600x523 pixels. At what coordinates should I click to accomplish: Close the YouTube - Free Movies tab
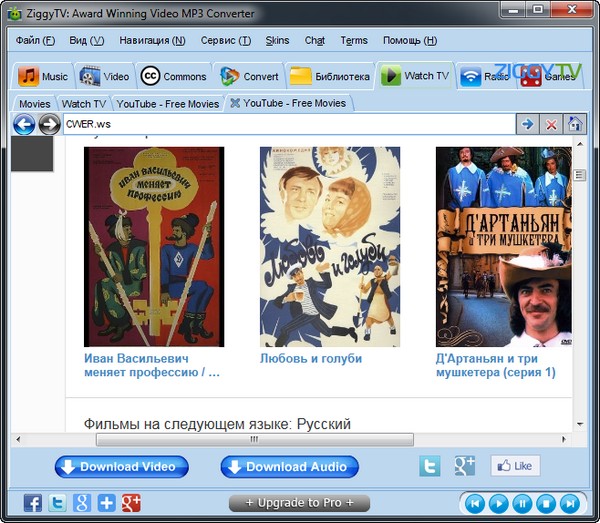click(x=235, y=103)
